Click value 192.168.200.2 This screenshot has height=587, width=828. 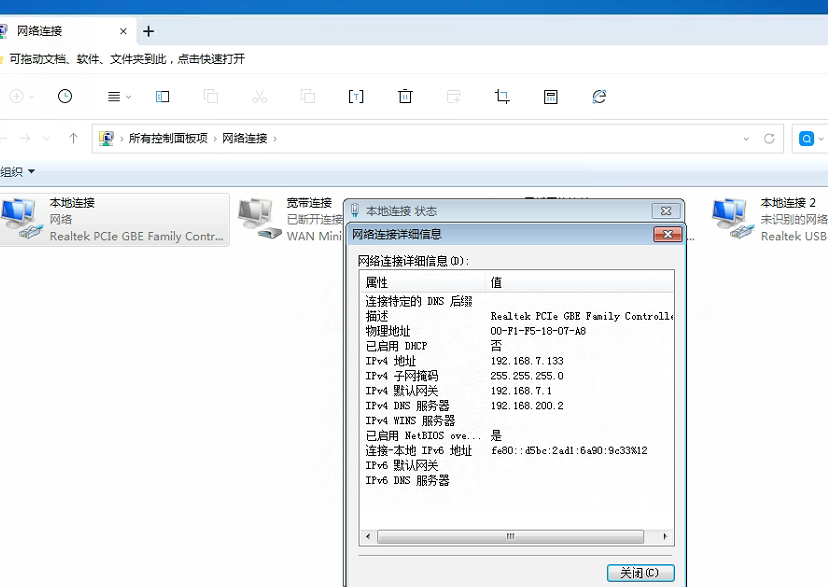point(527,405)
